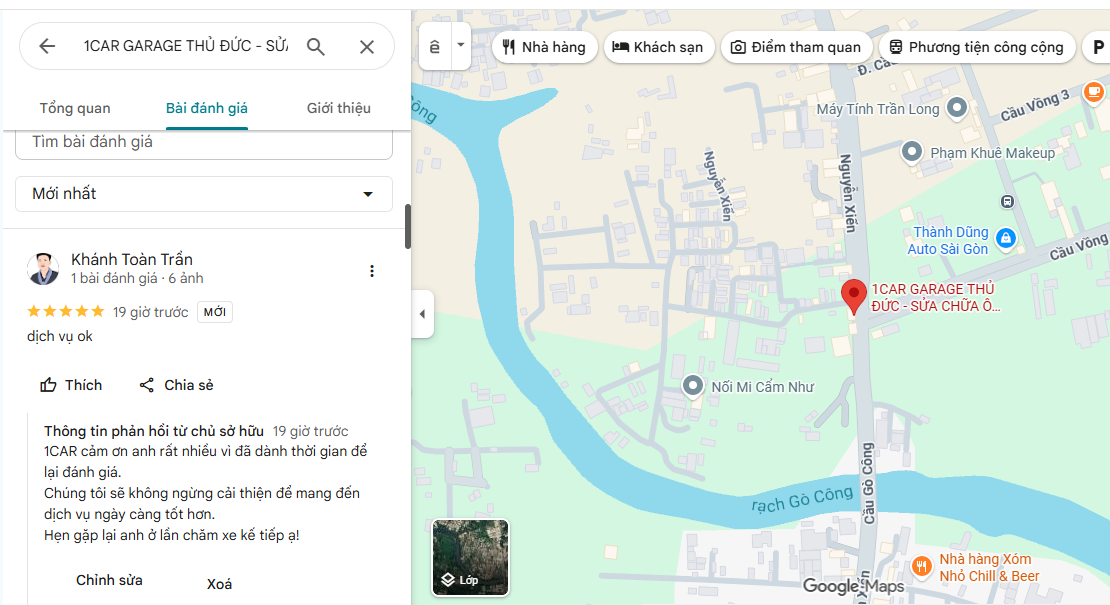Open the Tổng quan tab
Image resolution: width=1110 pixels, height=605 pixels.
[75, 108]
